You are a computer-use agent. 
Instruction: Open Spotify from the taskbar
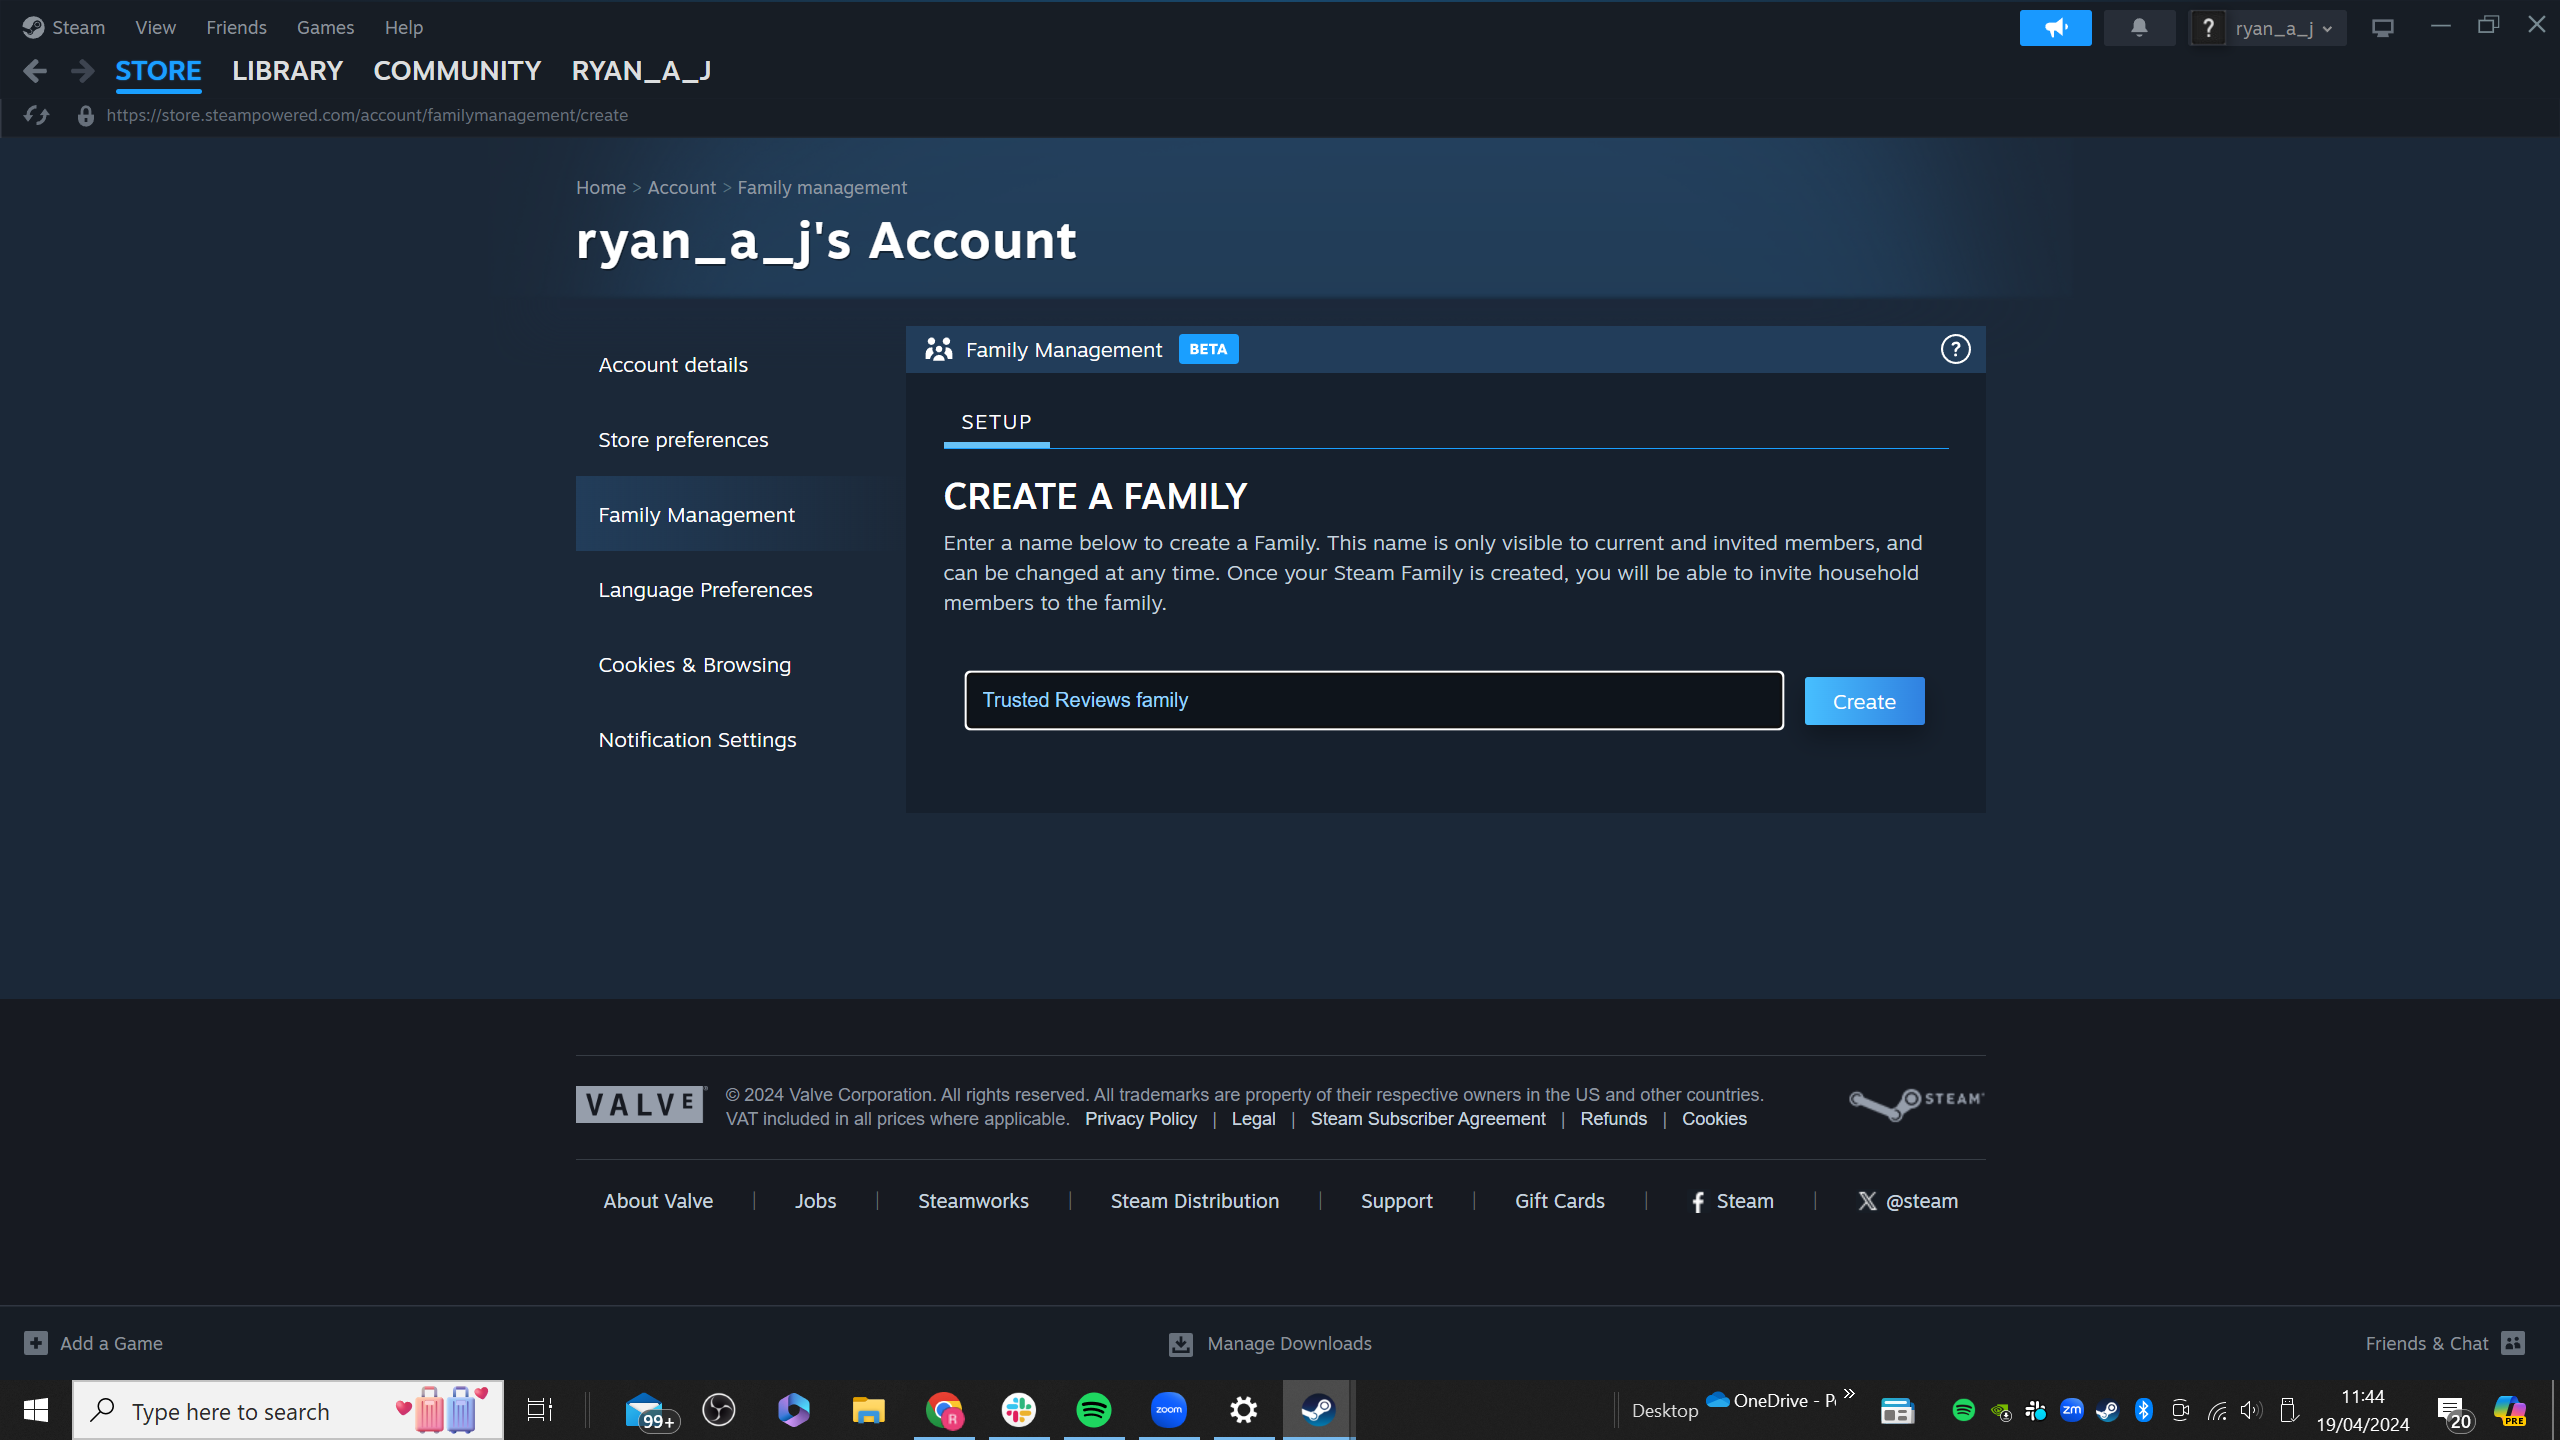pos(1094,1410)
